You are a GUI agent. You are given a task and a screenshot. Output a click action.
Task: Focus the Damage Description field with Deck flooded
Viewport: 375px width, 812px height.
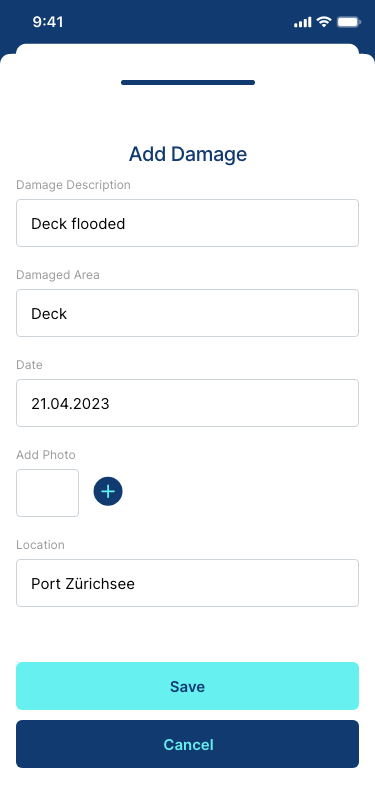coord(188,223)
